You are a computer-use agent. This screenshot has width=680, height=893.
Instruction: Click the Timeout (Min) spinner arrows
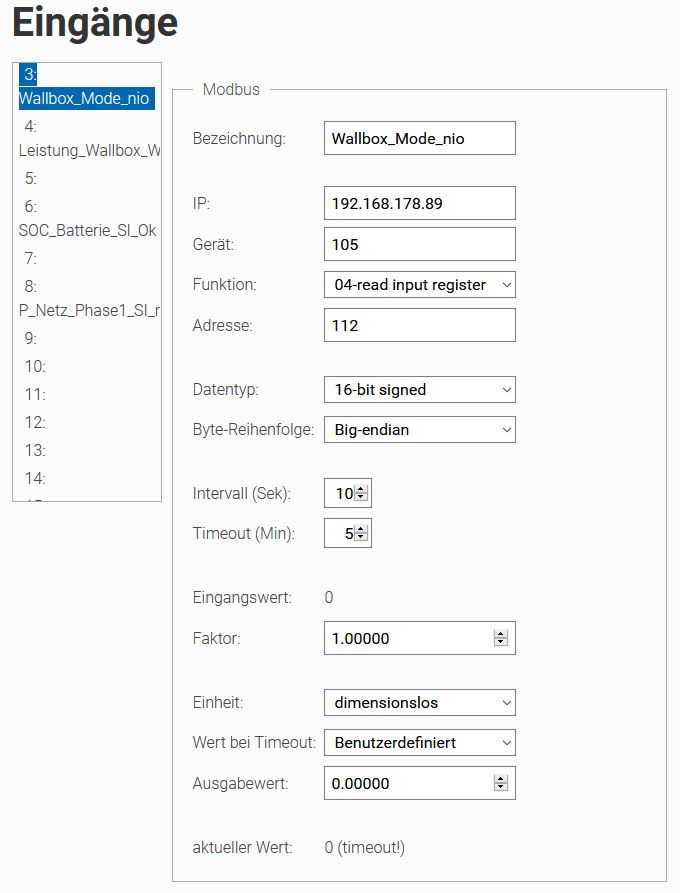[x=361, y=533]
